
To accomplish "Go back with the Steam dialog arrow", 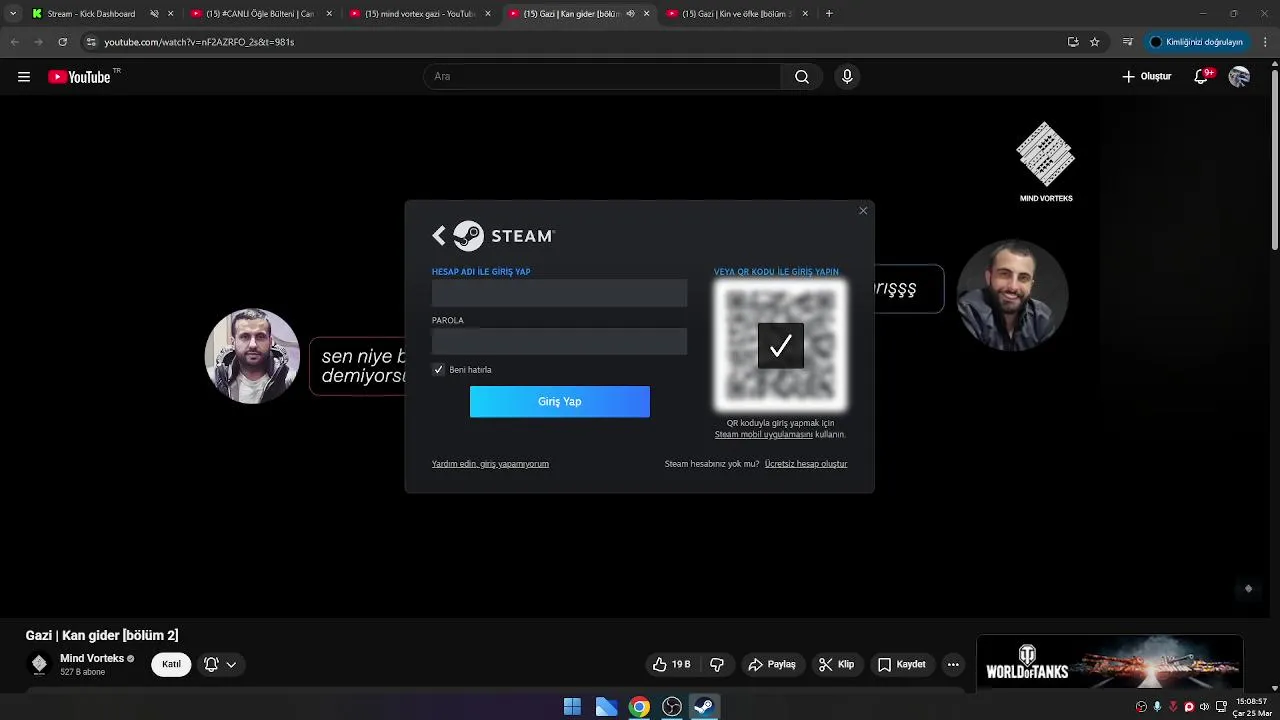I will (439, 236).
